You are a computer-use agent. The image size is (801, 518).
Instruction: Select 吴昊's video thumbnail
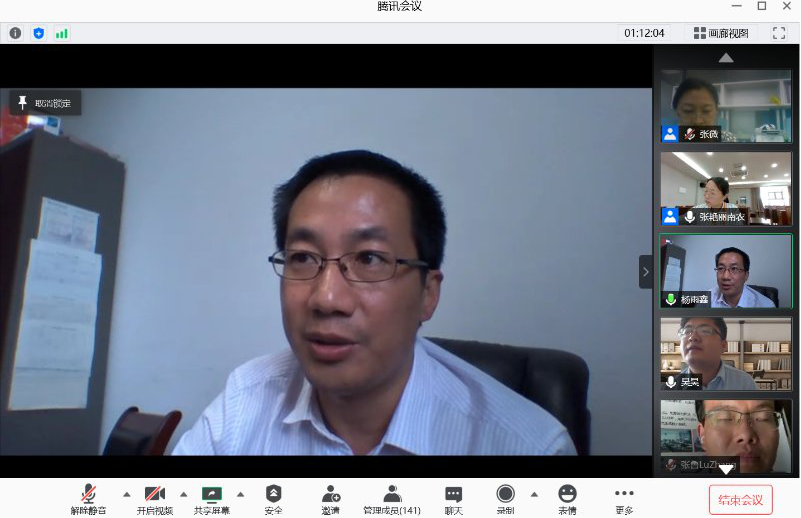(x=725, y=353)
